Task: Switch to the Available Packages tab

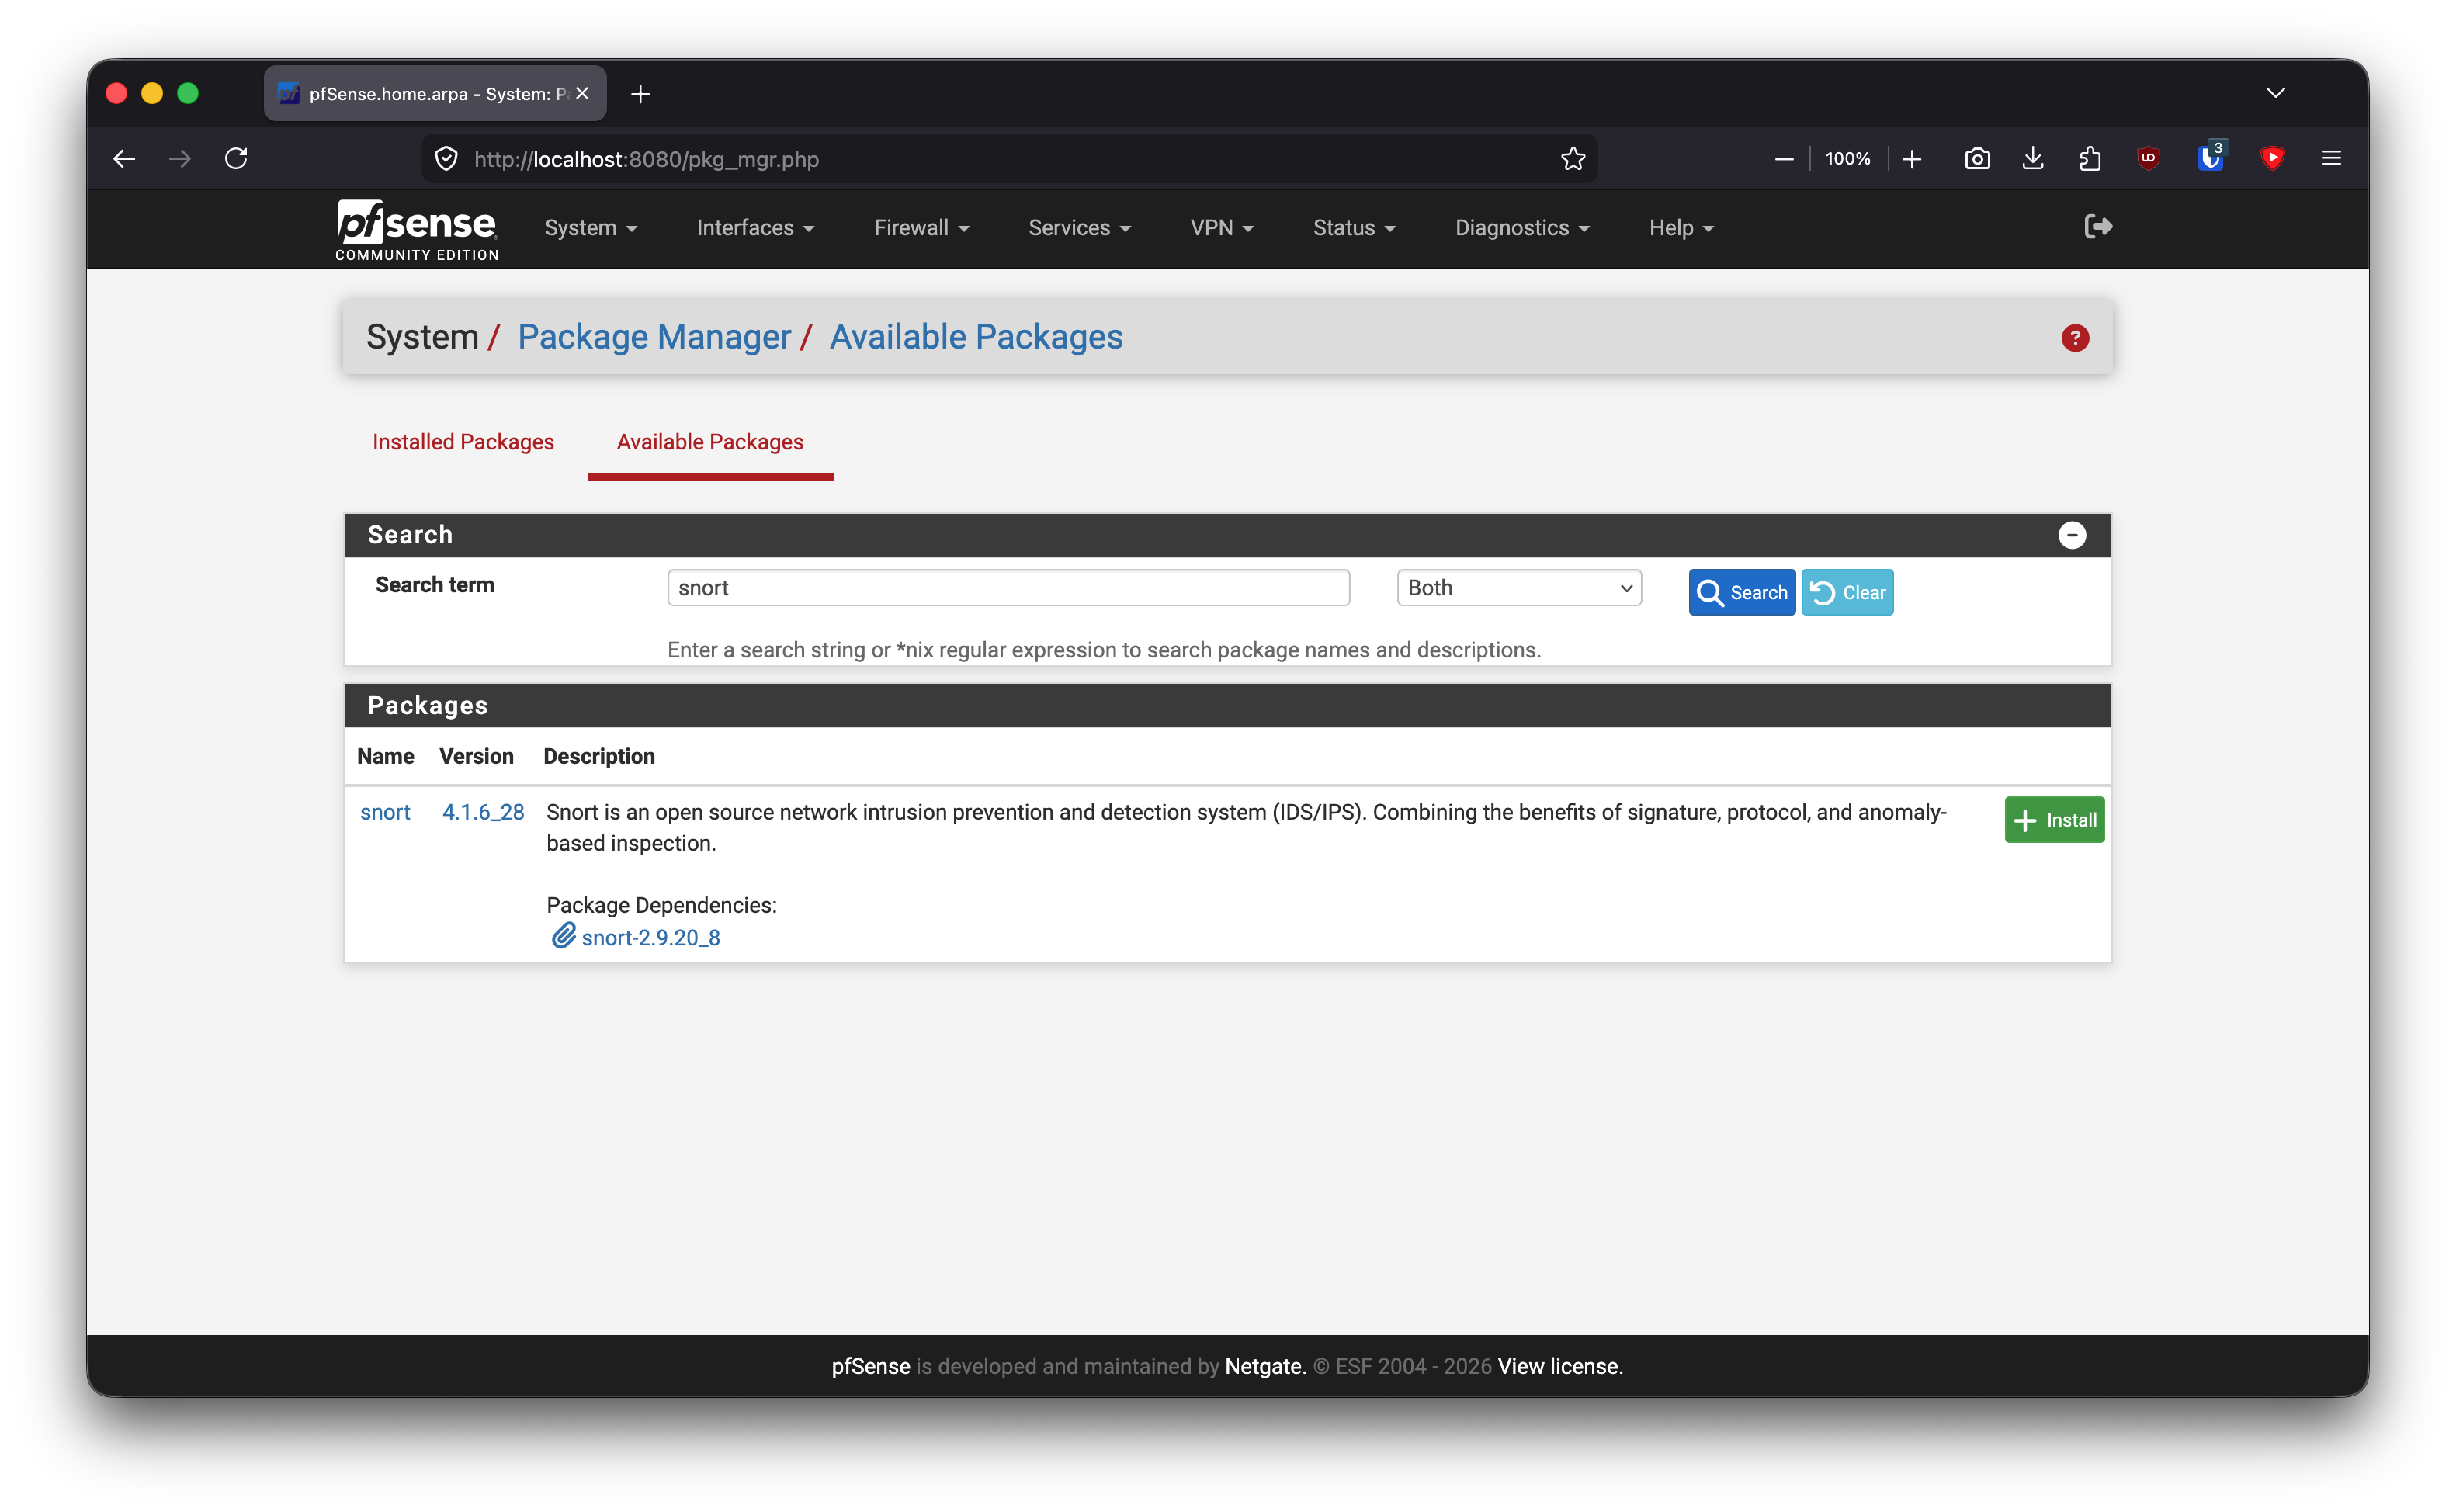Action: [710, 442]
